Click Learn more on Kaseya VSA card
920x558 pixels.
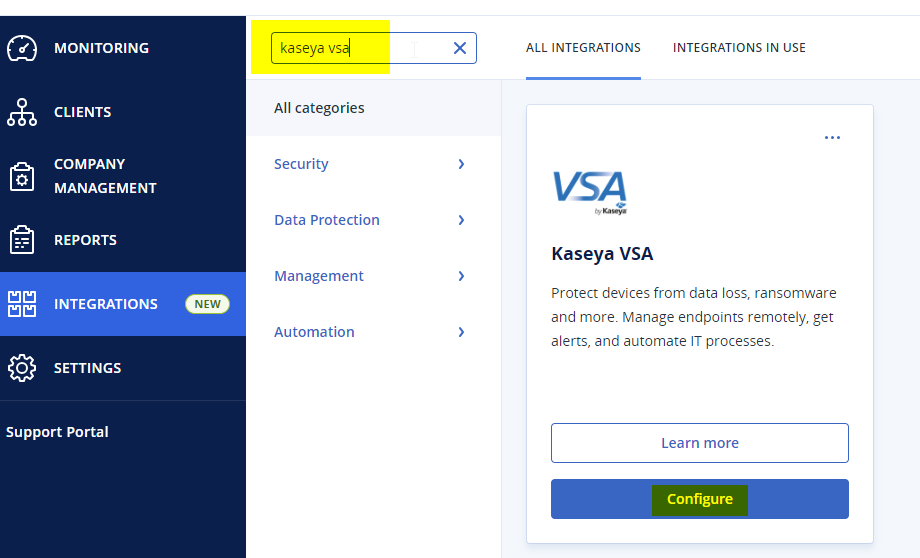tap(700, 443)
